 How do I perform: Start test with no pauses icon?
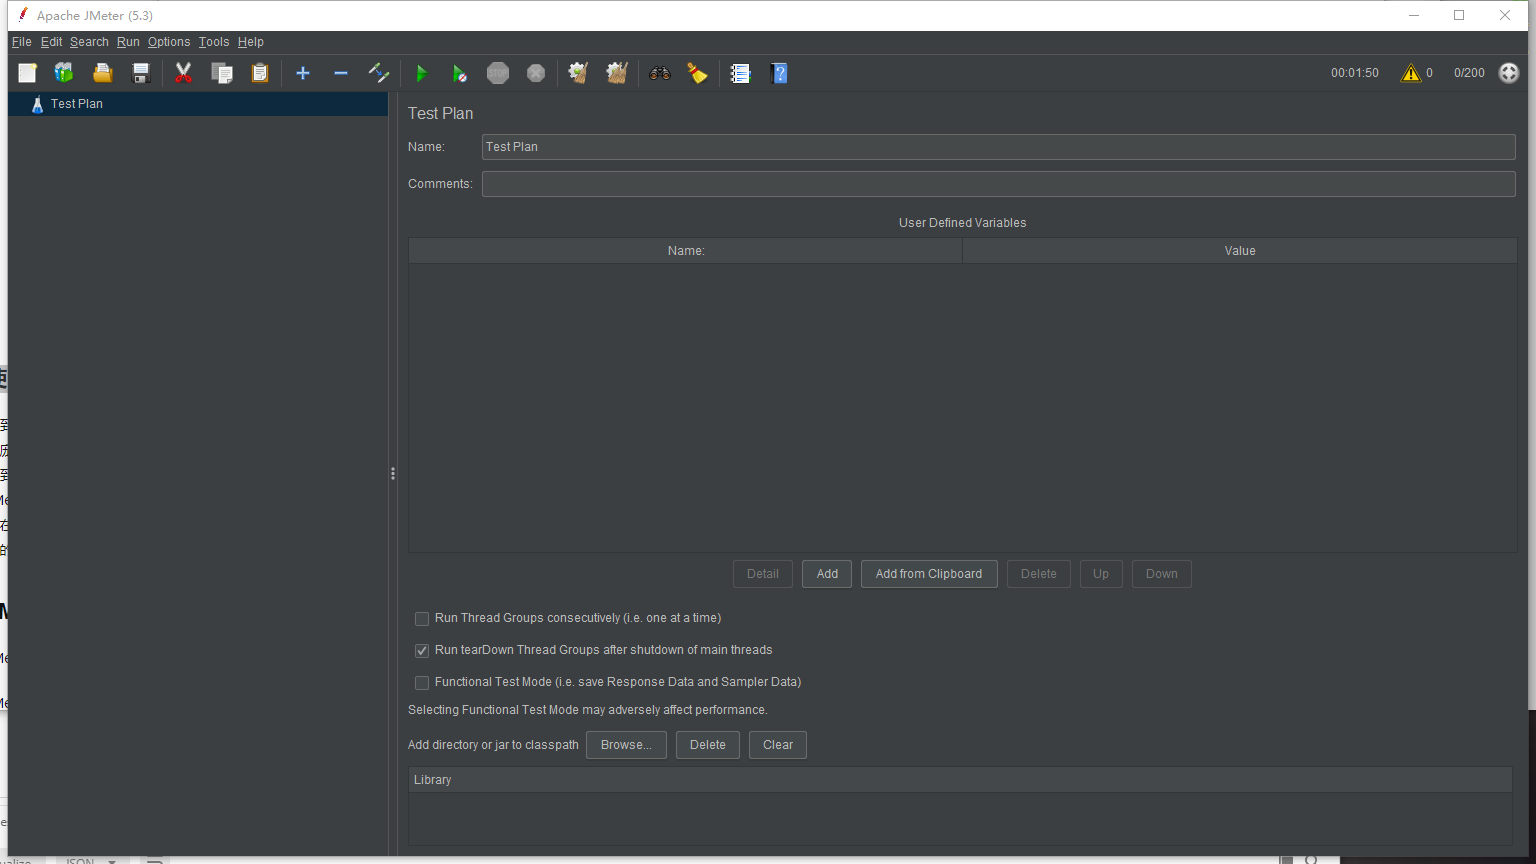459,73
